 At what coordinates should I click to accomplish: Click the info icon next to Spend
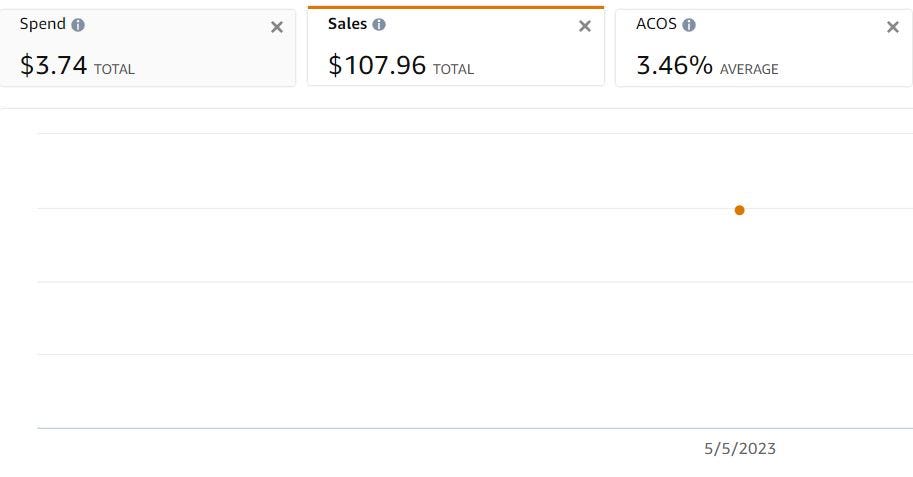[x=78, y=25]
